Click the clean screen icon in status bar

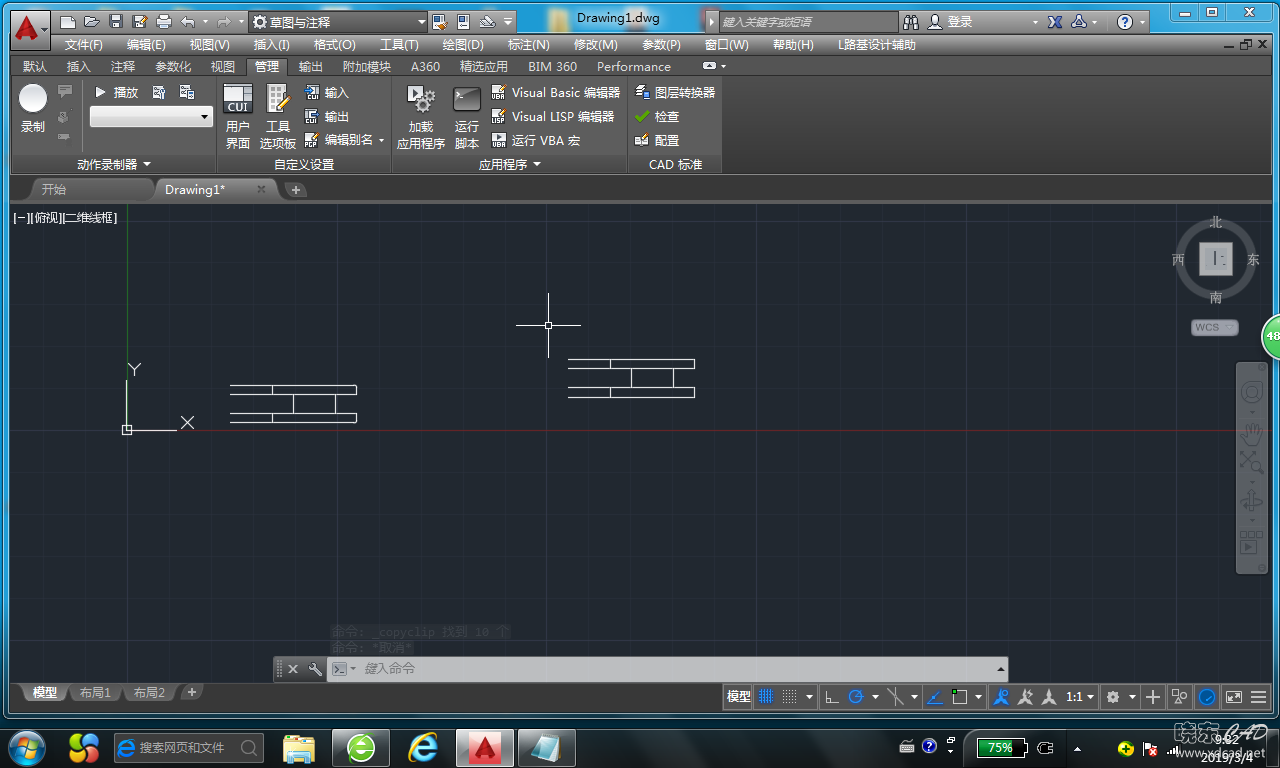(1234, 697)
